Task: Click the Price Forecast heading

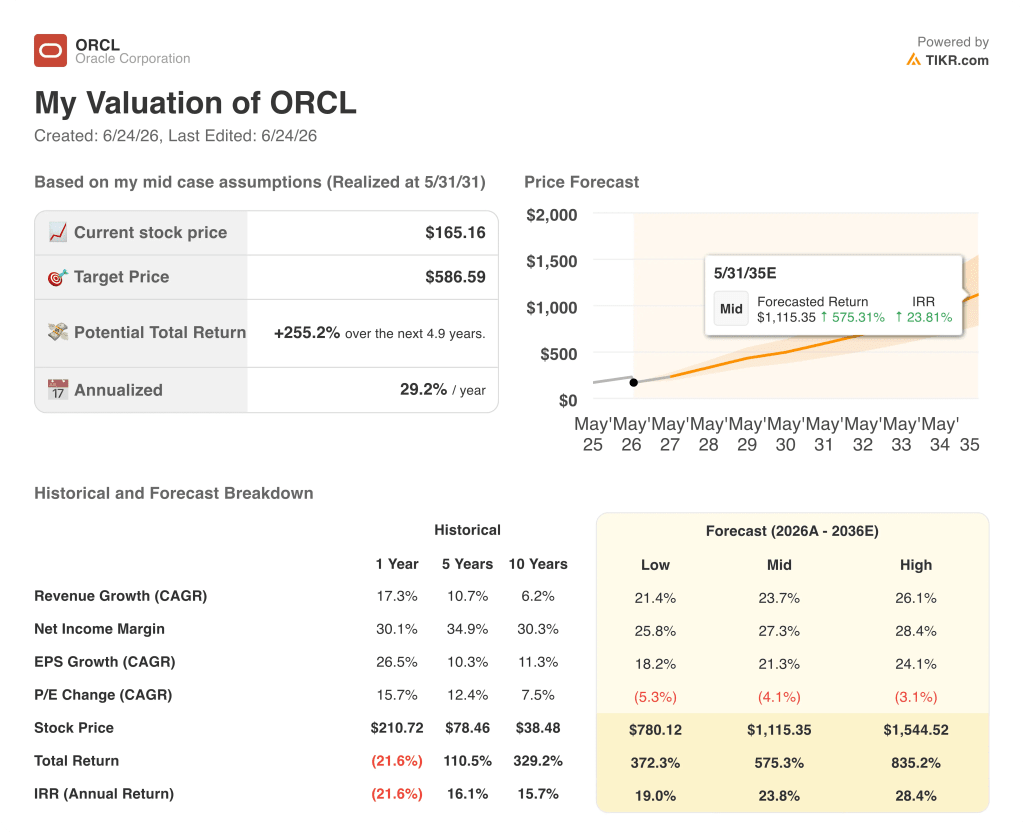Action: [x=581, y=182]
